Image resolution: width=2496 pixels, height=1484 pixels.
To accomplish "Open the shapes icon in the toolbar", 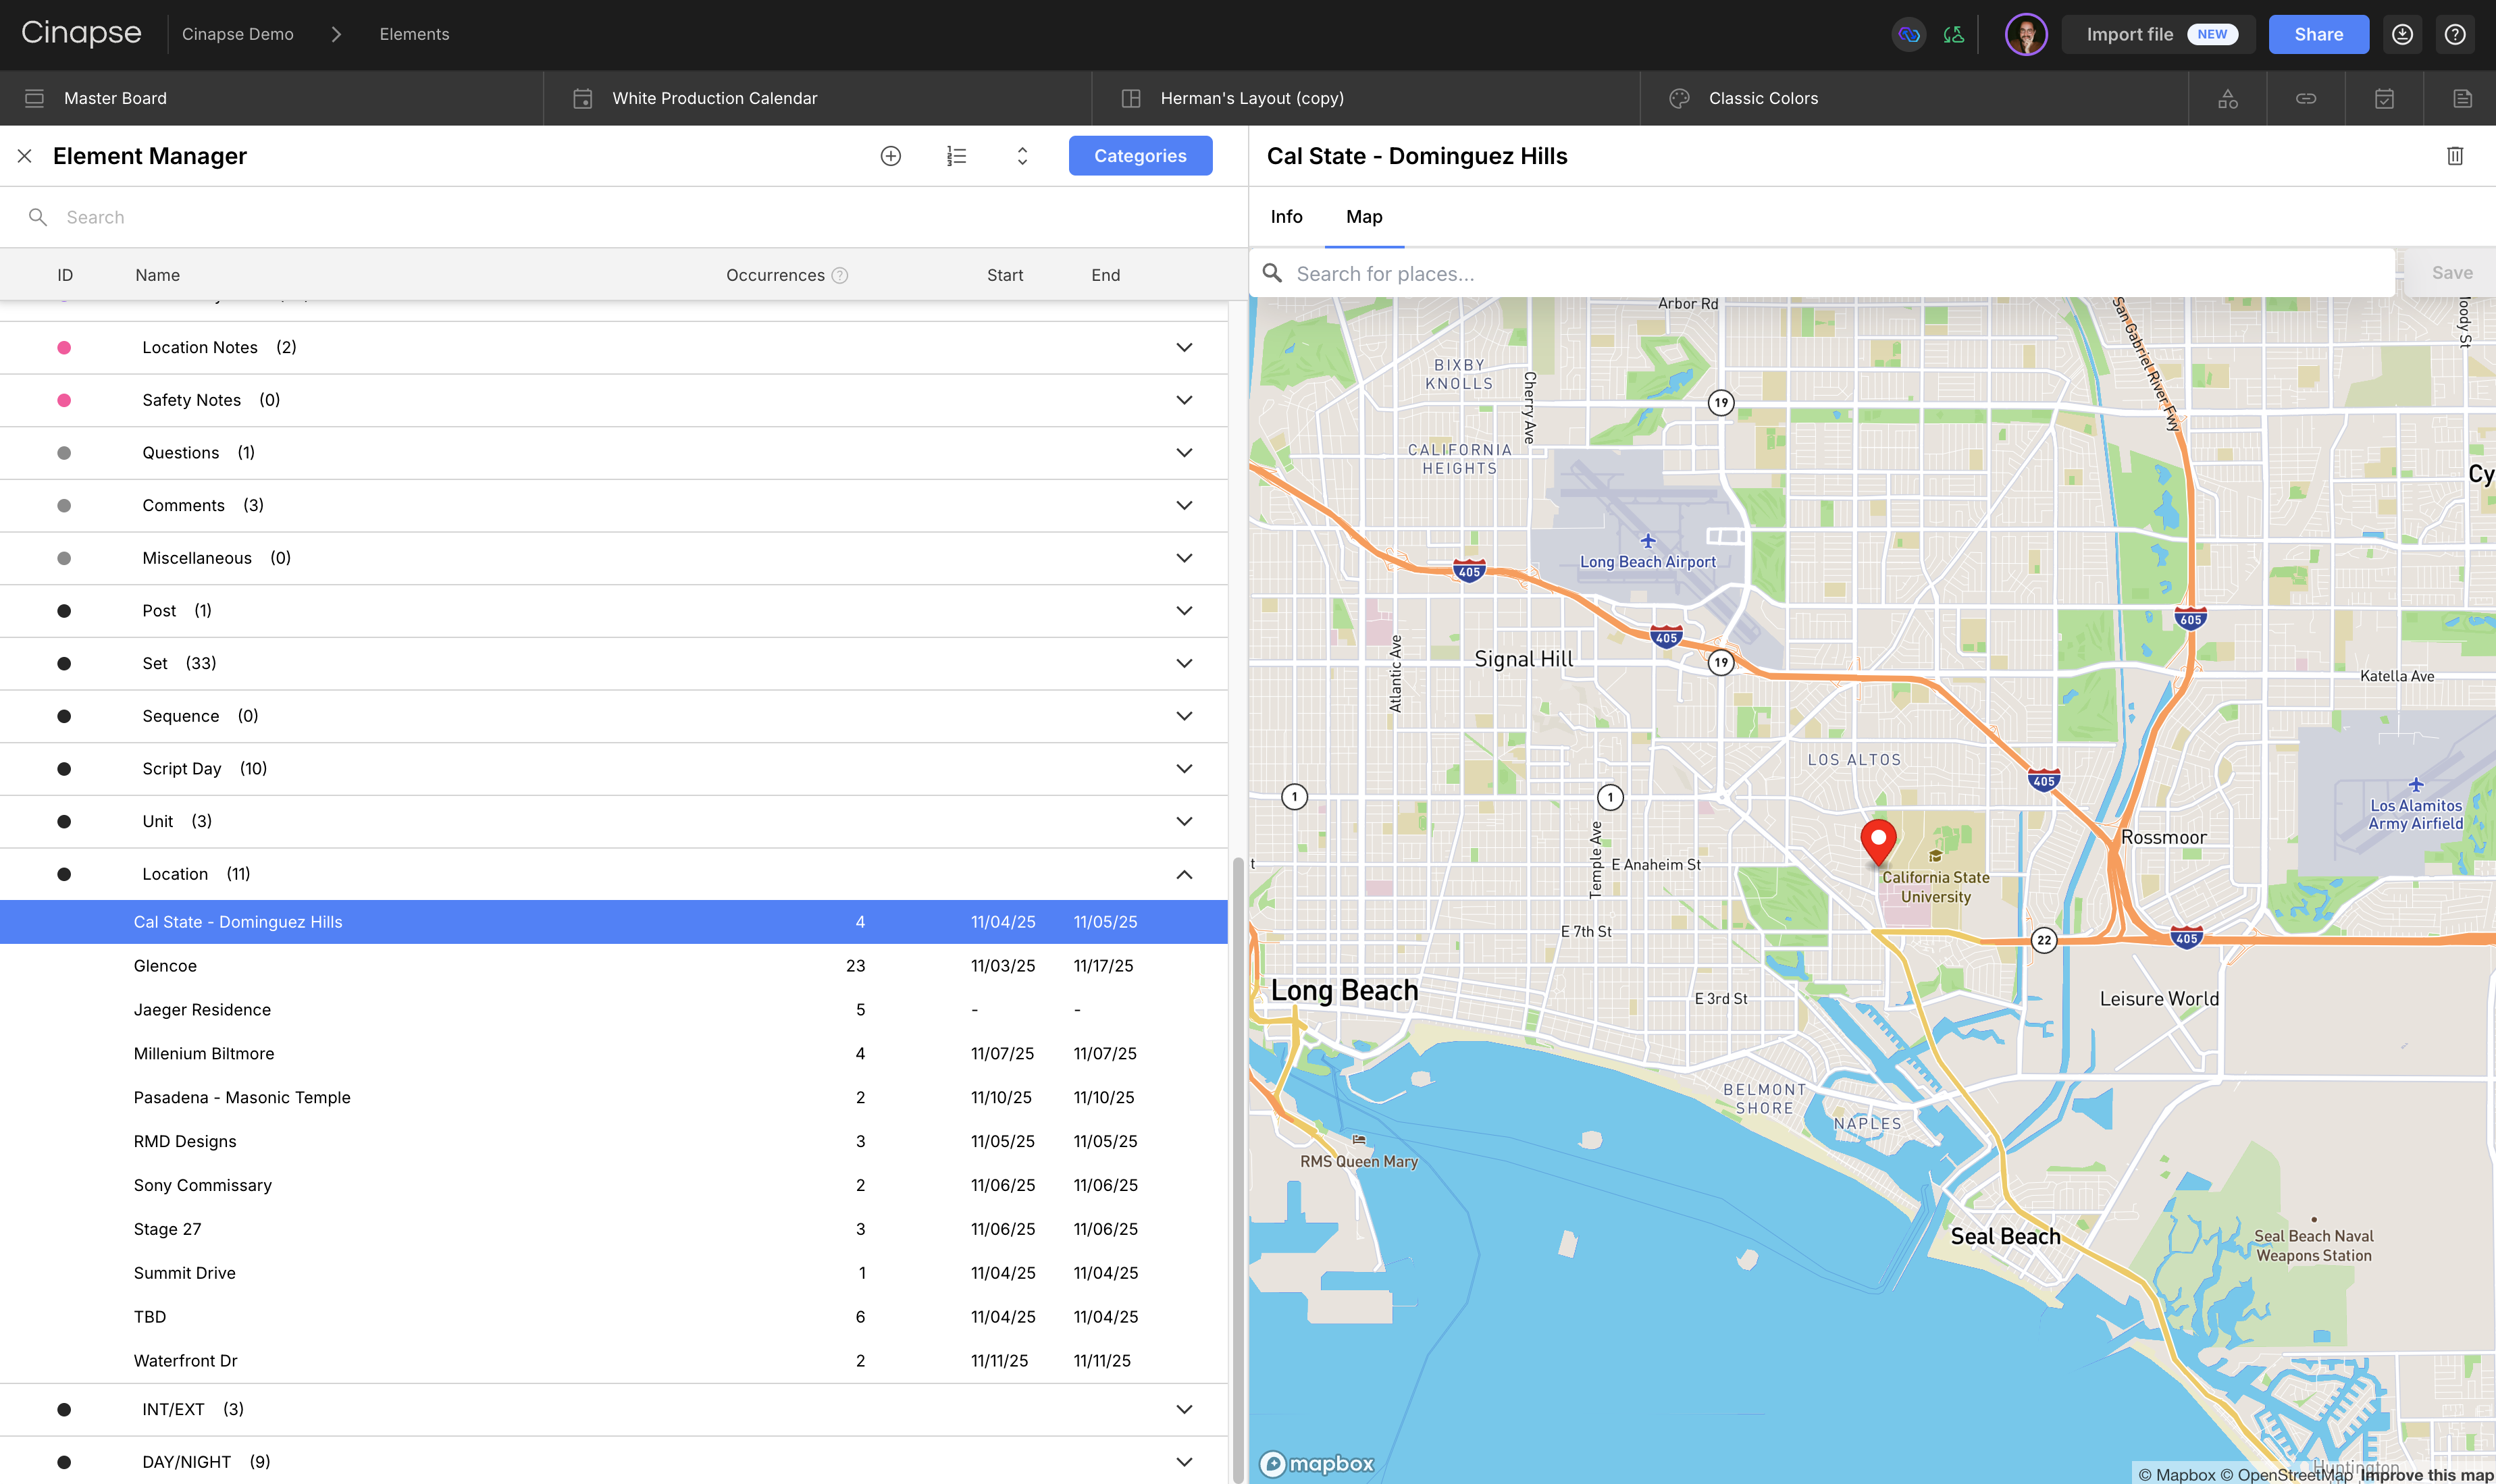I will [x=2227, y=98].
